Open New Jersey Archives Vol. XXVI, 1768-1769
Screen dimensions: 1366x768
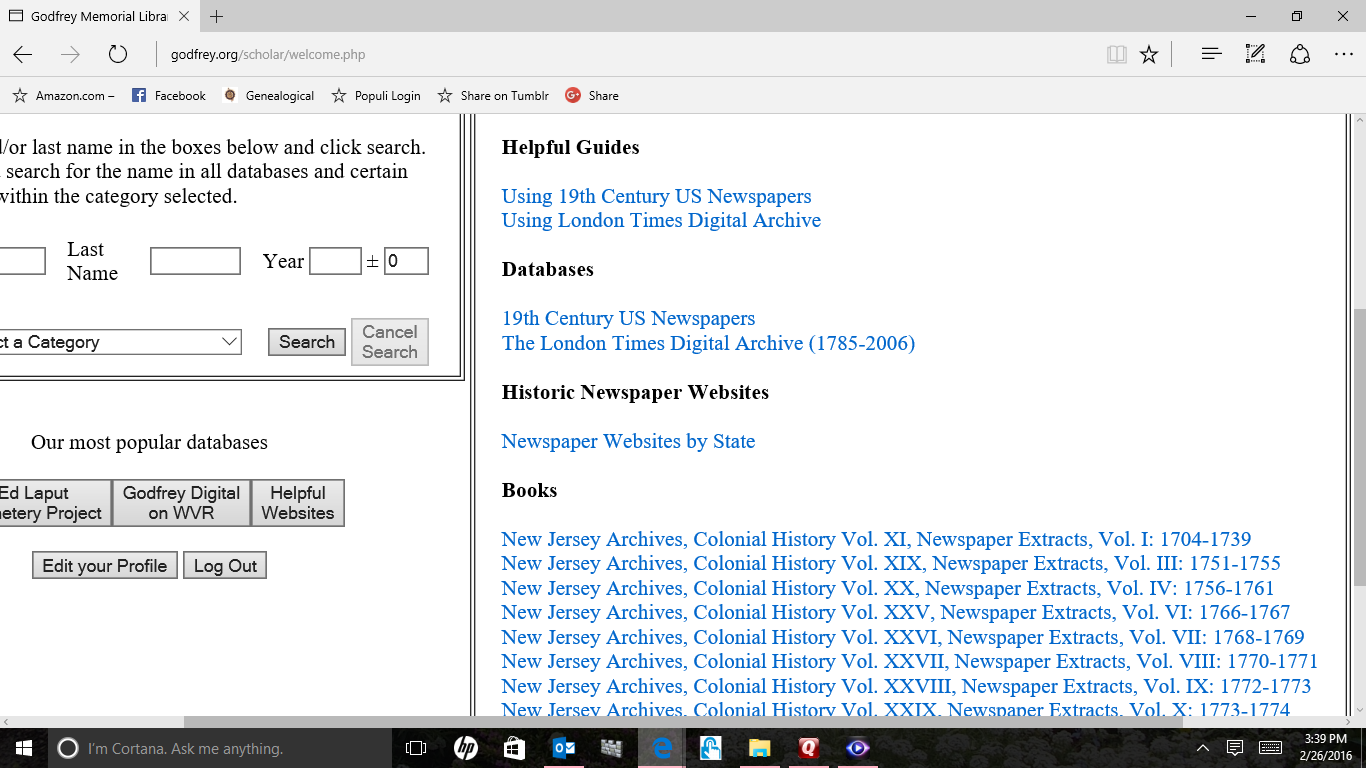click(903, 638)
